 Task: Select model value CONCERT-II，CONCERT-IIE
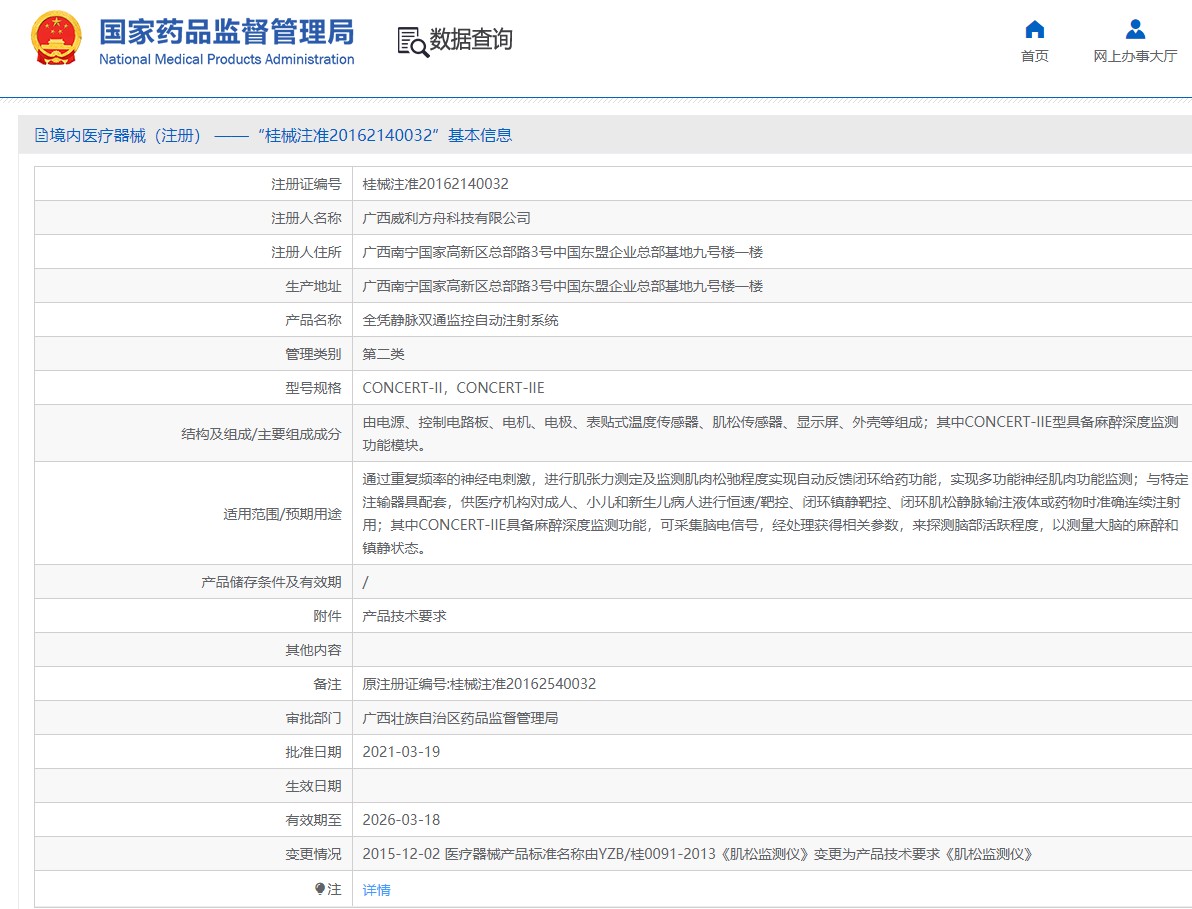(x=453, y=388)
